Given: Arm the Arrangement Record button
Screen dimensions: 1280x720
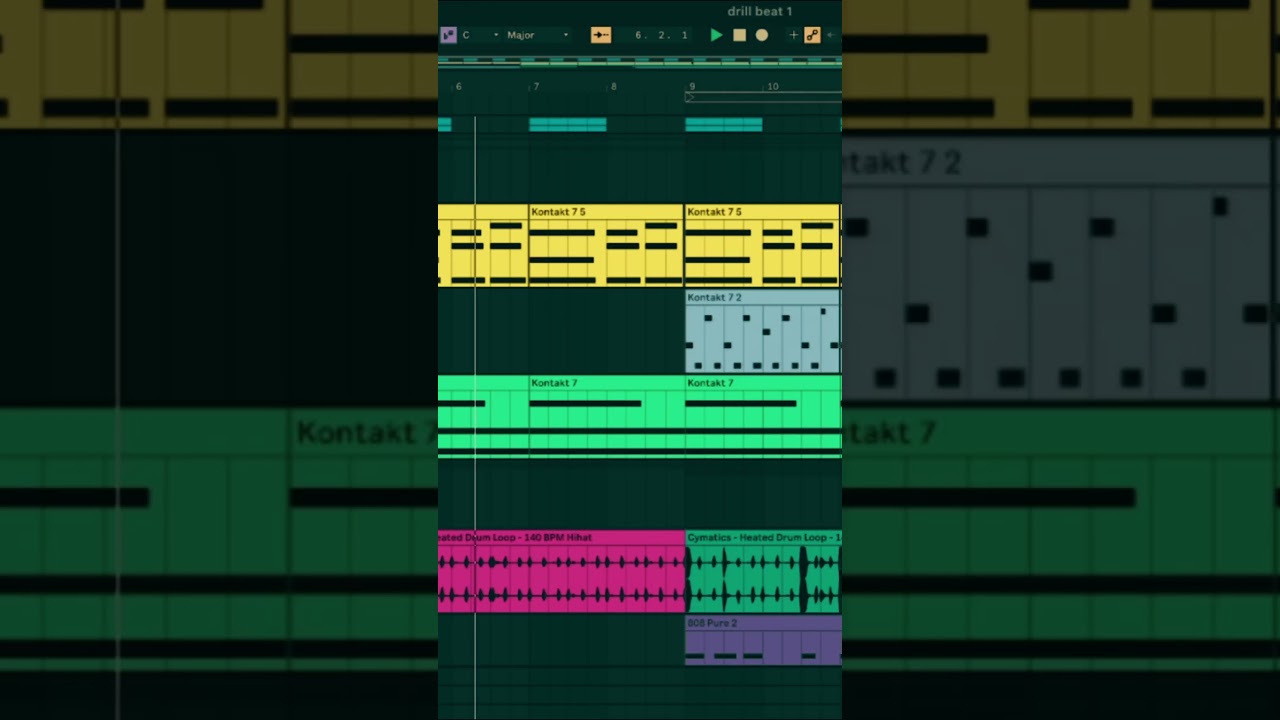Looking at the screenshot, I should [x=761, y=35].
